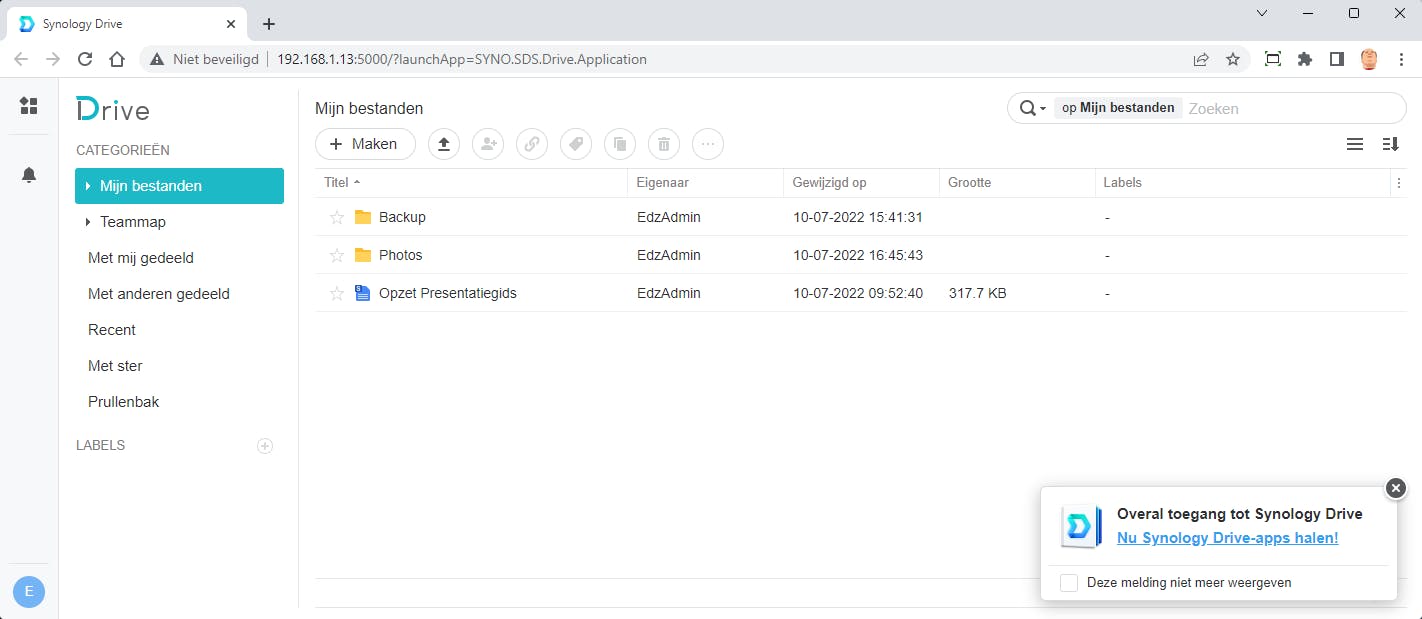Click the Nu Synology Drive-apps halen link

click(x=1227, y=538)
